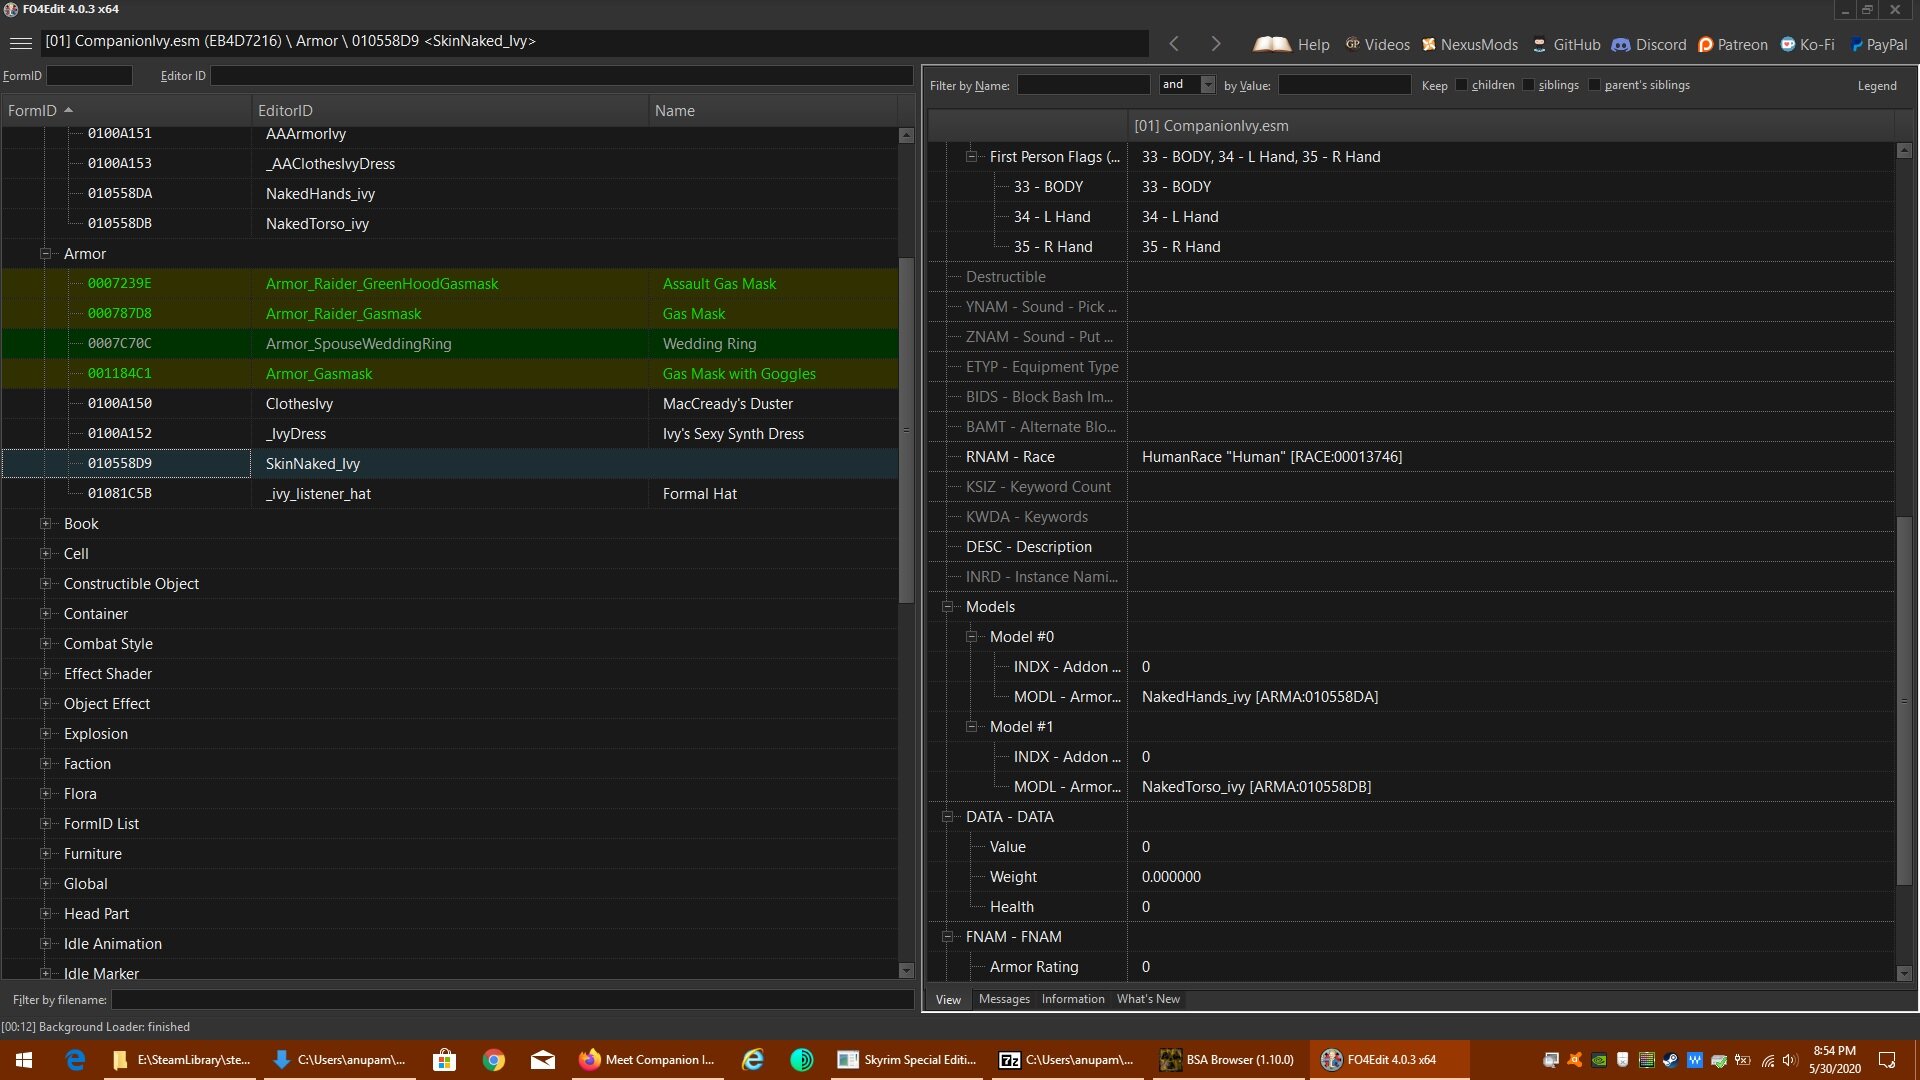Focus the Filter by Name field
Image resolution: width=1920 pixels, height=1080 pixels.
[x=1084, y=85]
